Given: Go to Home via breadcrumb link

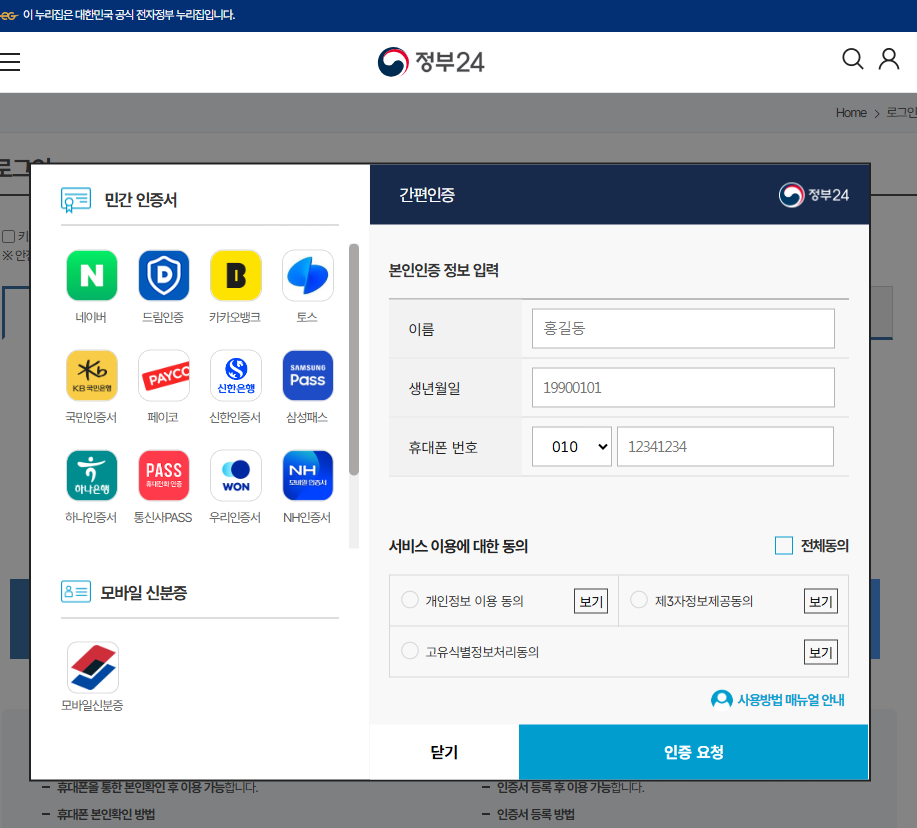Looking at the screenshot, I should [851, 113].
